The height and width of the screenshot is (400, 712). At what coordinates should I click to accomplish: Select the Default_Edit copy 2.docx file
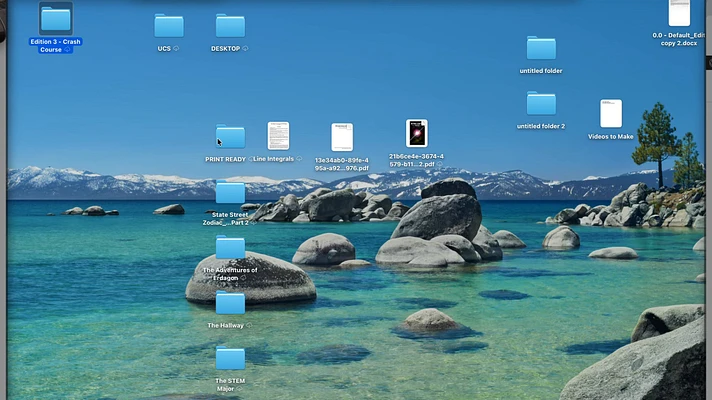tap(679, 12)
